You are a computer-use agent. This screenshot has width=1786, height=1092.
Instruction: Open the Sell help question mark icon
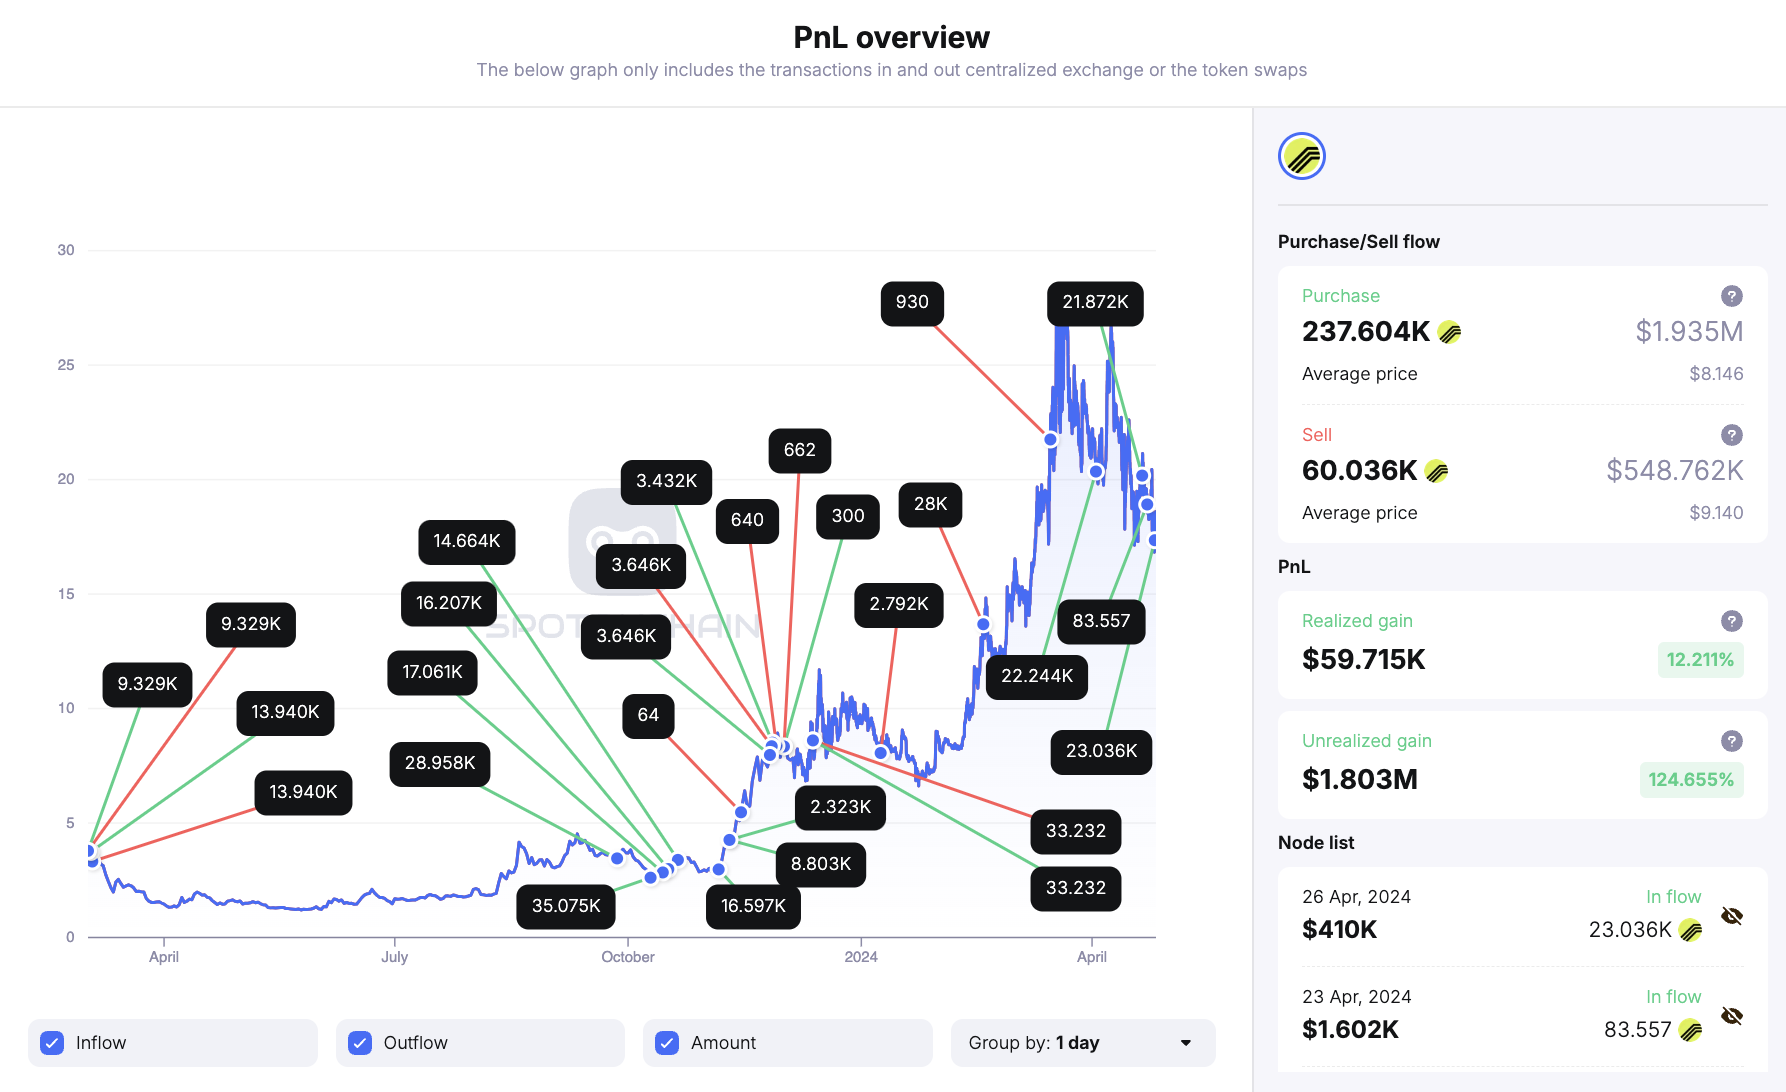click(x=1732, y=435)
